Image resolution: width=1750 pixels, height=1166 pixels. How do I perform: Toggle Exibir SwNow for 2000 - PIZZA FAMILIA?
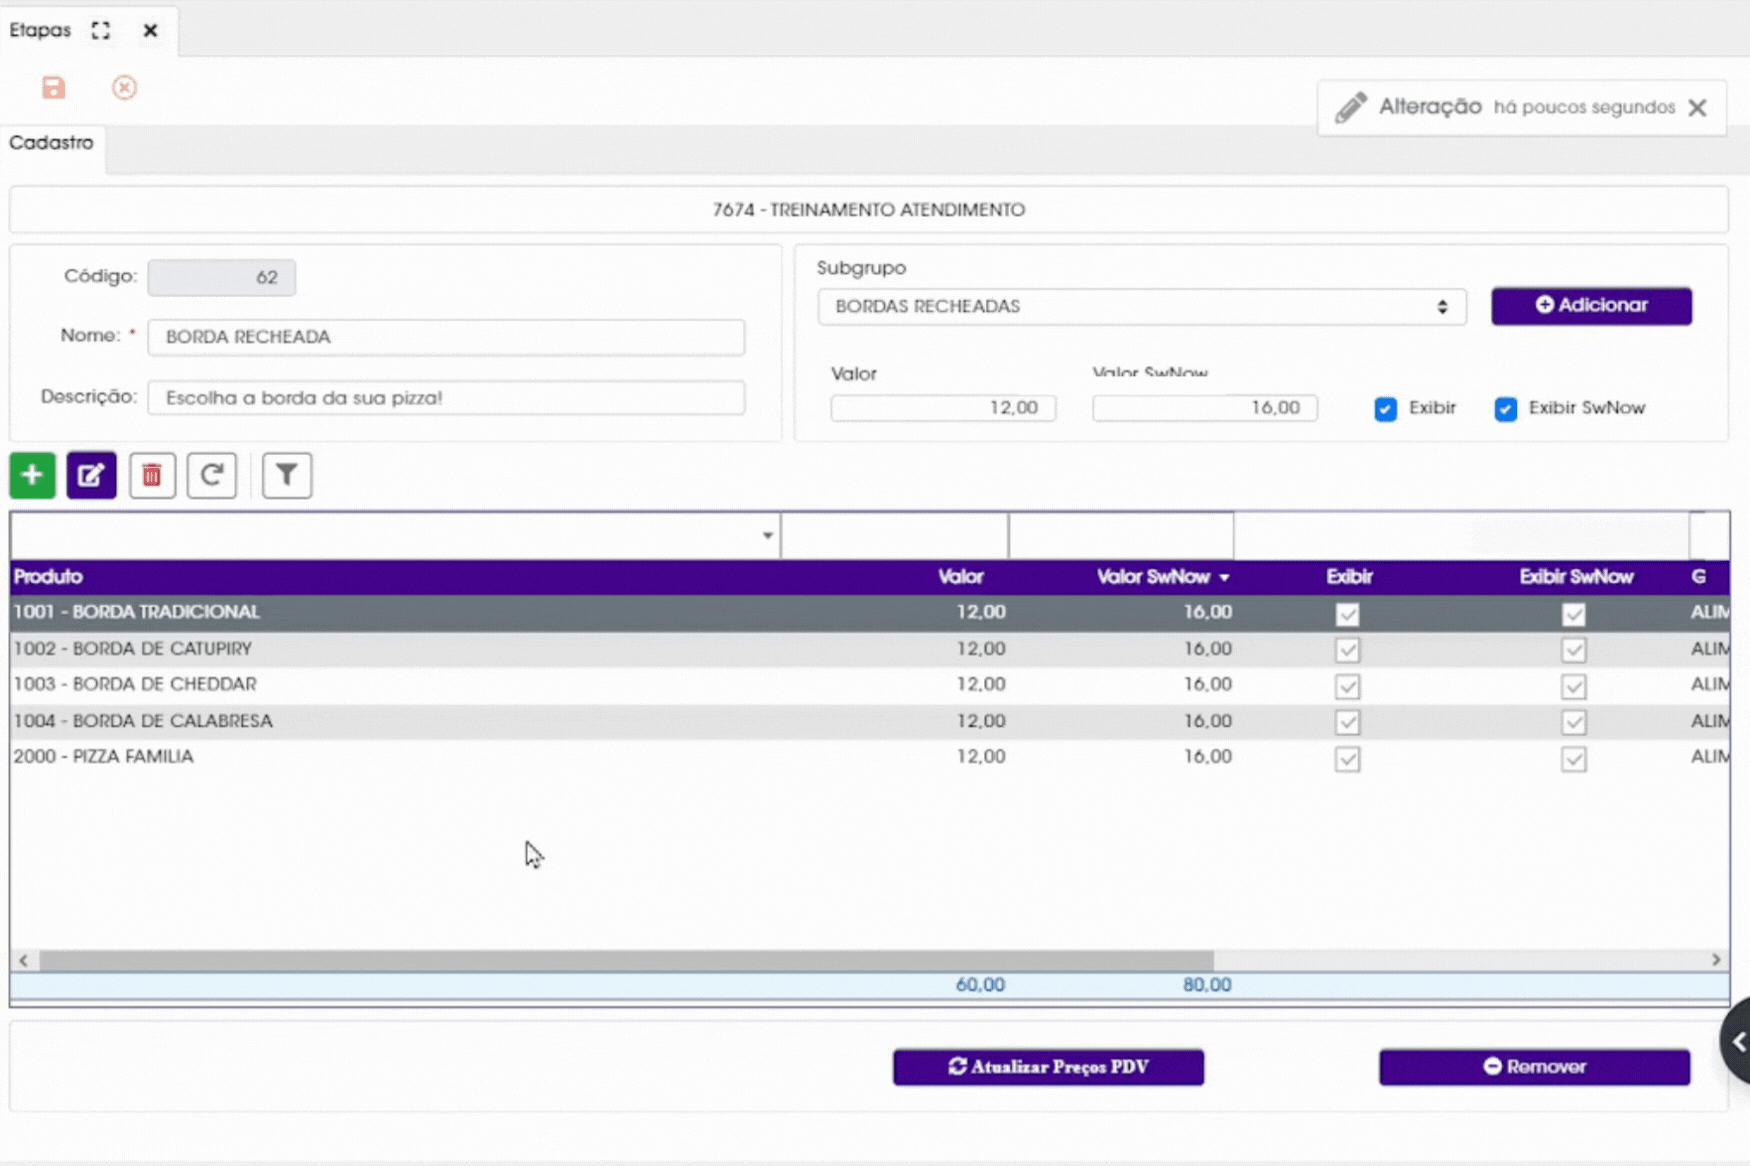(x=1573, y=759)
